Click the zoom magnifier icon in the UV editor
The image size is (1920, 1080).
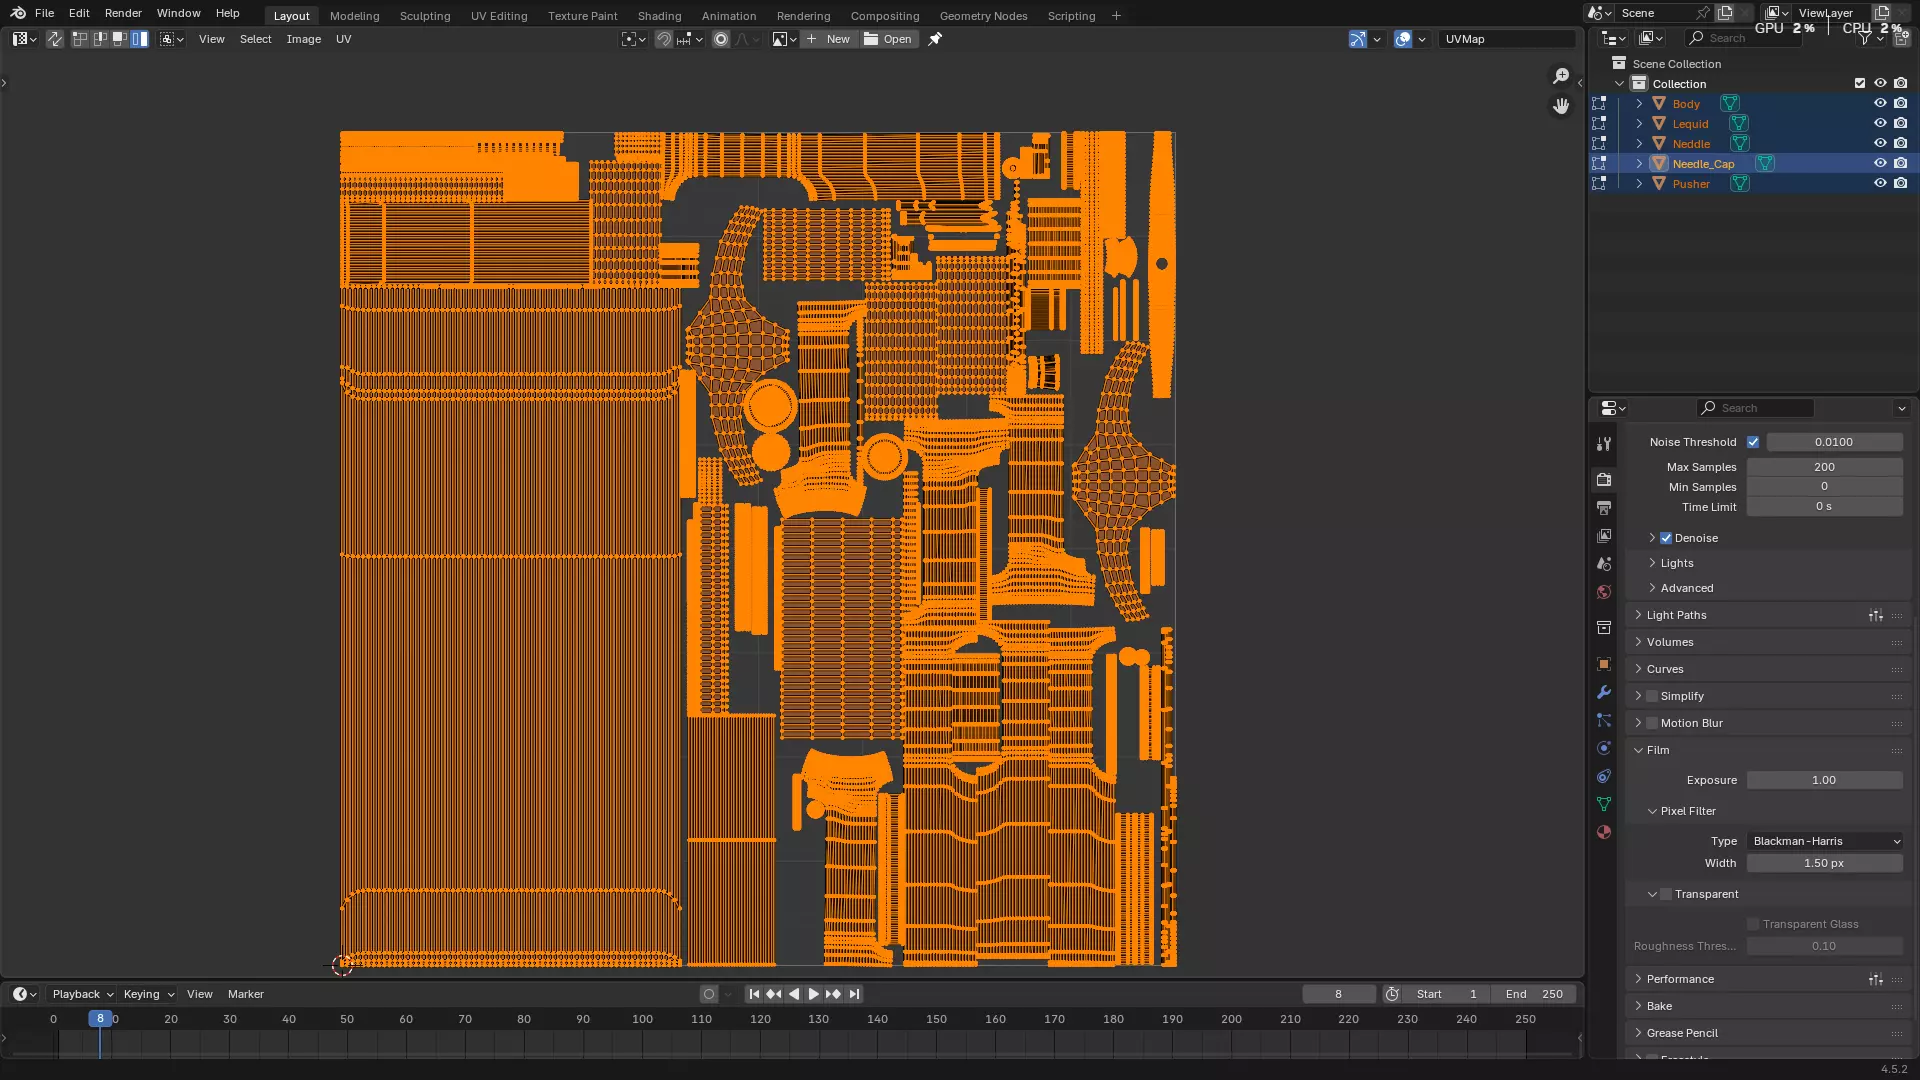pyautogui.click(x=1561, y=76)
